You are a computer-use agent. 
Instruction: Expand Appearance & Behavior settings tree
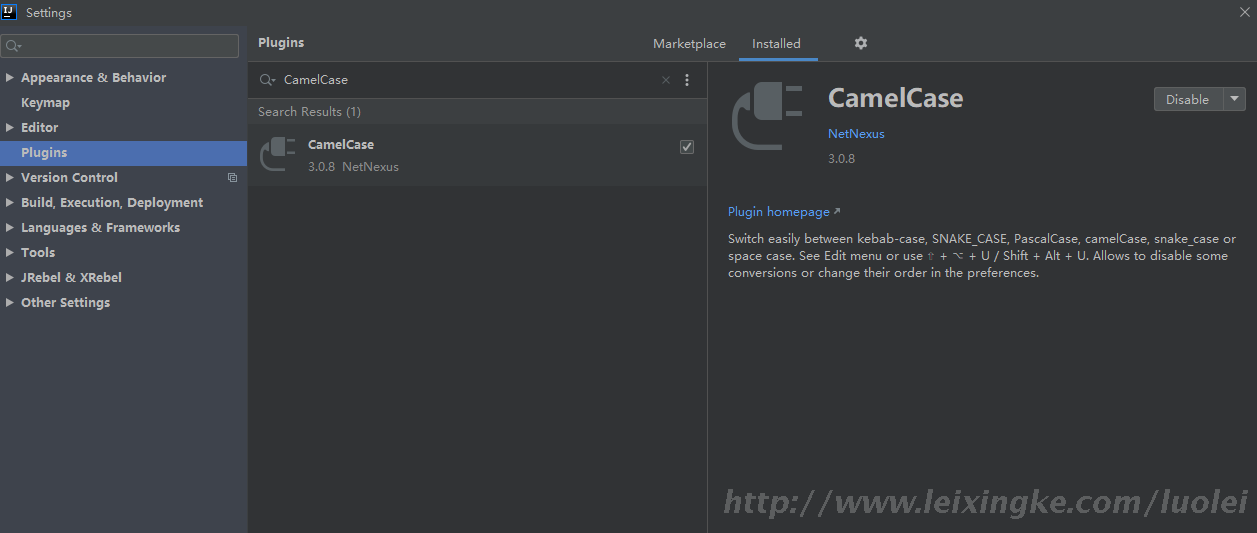tap(10, 78)
